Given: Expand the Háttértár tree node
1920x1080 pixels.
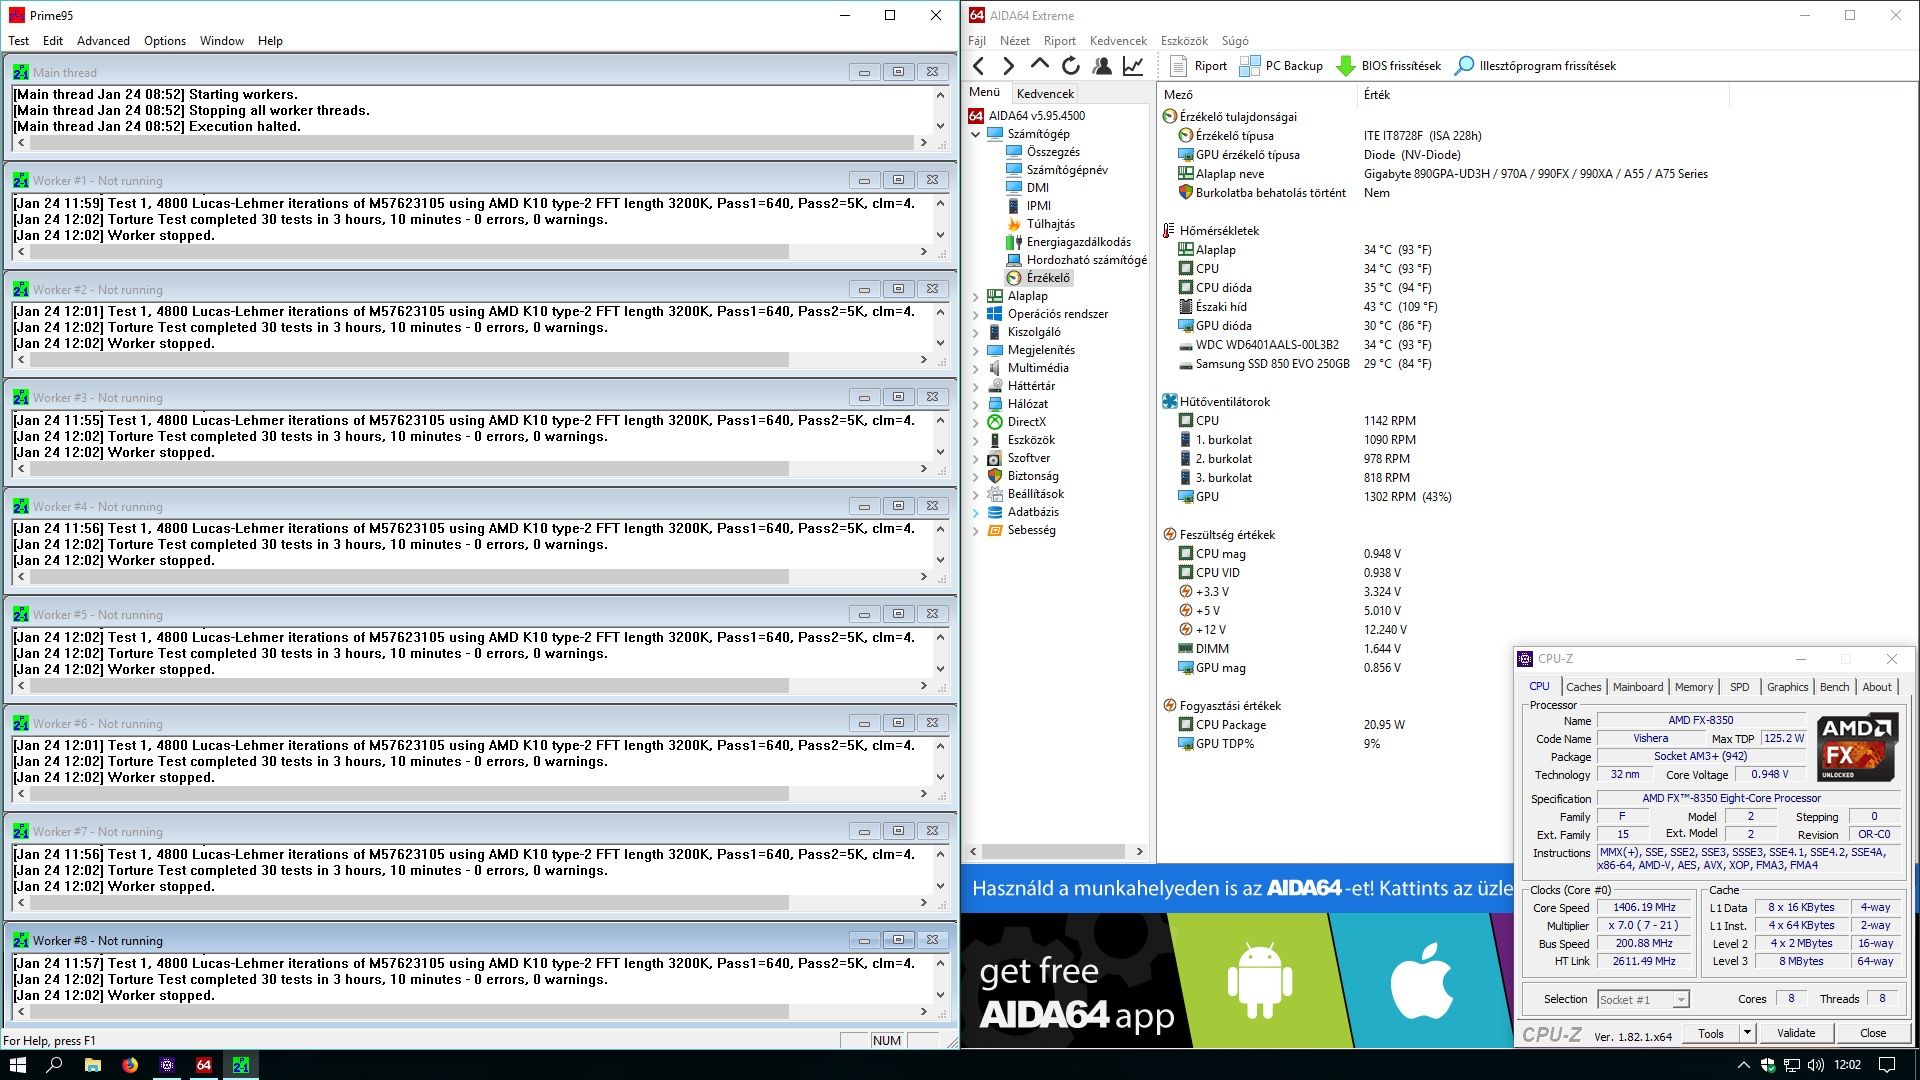Looking at the screenshot, I should (976, 386).
